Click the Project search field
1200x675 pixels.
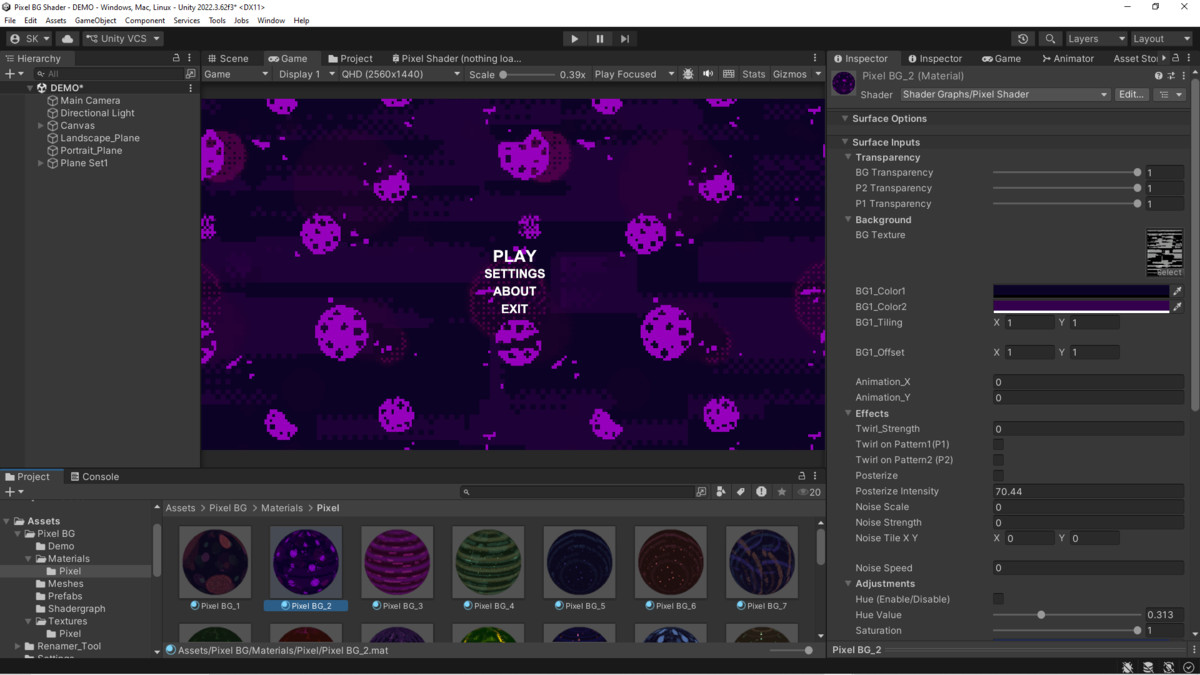pyautogui.click(x=577, y=492)
